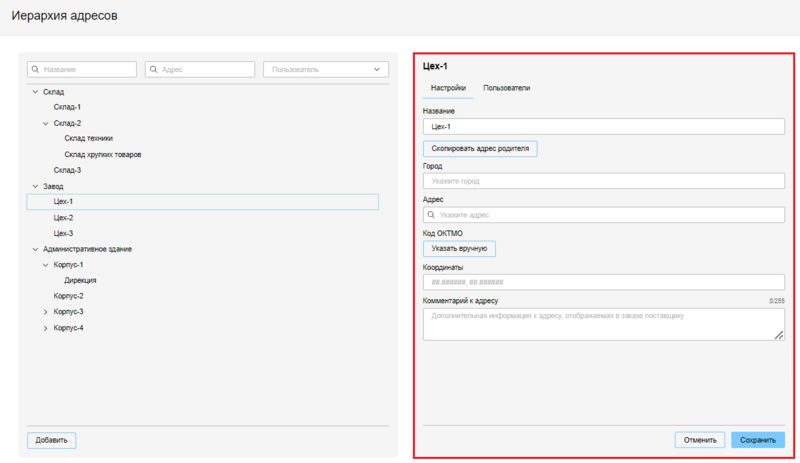Collapse the Административное здание node
800x463 pixels.
pyautogui.click(x=35, y=249)
